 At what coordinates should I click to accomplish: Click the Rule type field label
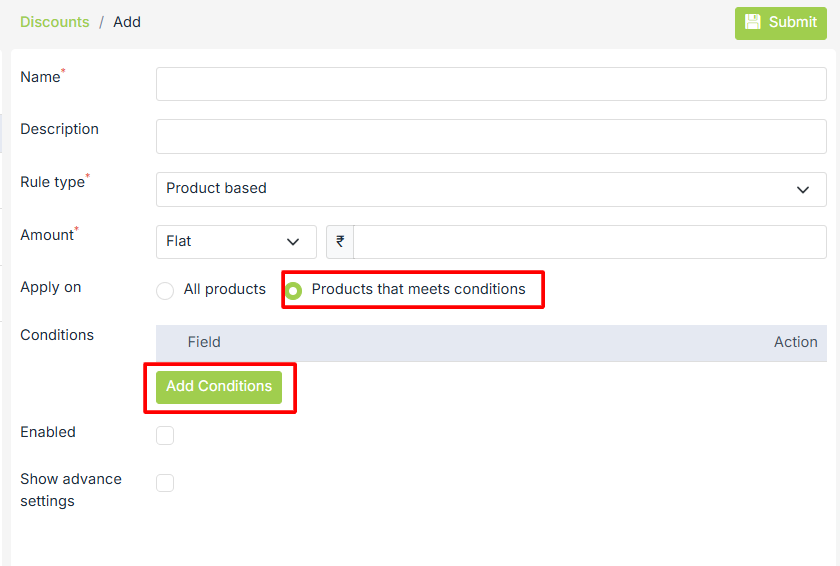pos(53,182)
